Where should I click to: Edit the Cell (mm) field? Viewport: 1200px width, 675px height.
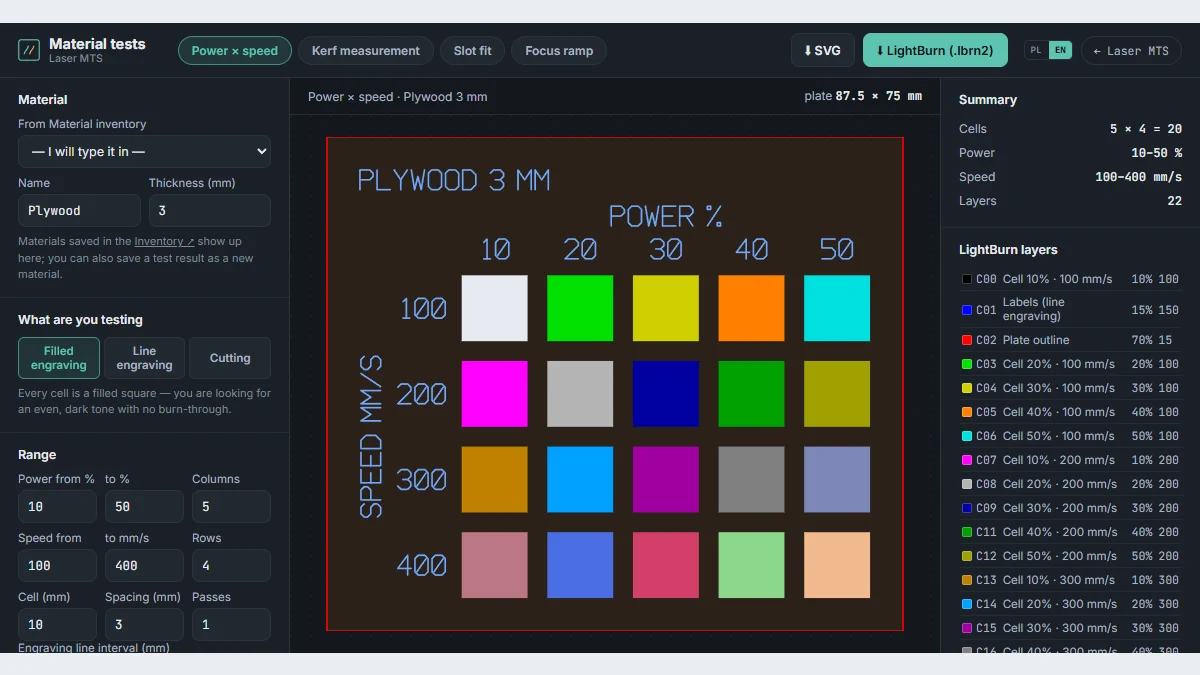click(57, 624)
